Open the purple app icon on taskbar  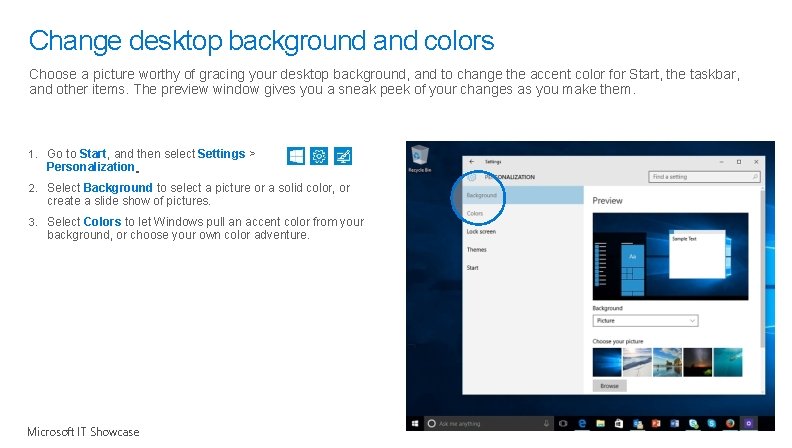tap(749, 424)
